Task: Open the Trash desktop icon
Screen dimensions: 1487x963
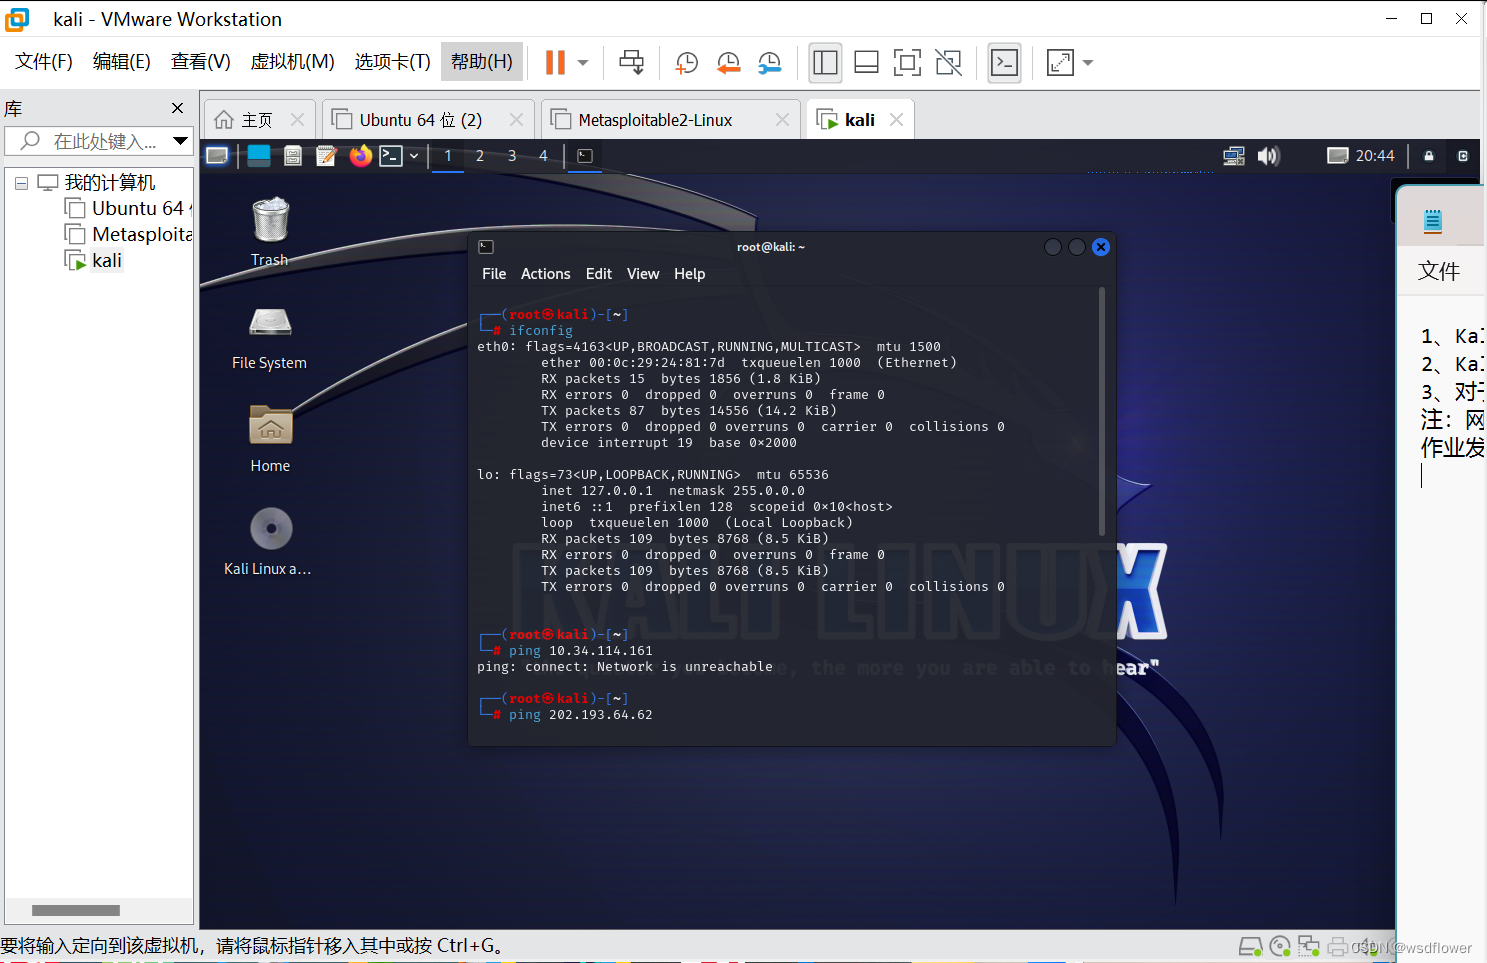Action: tap(270, 232)
